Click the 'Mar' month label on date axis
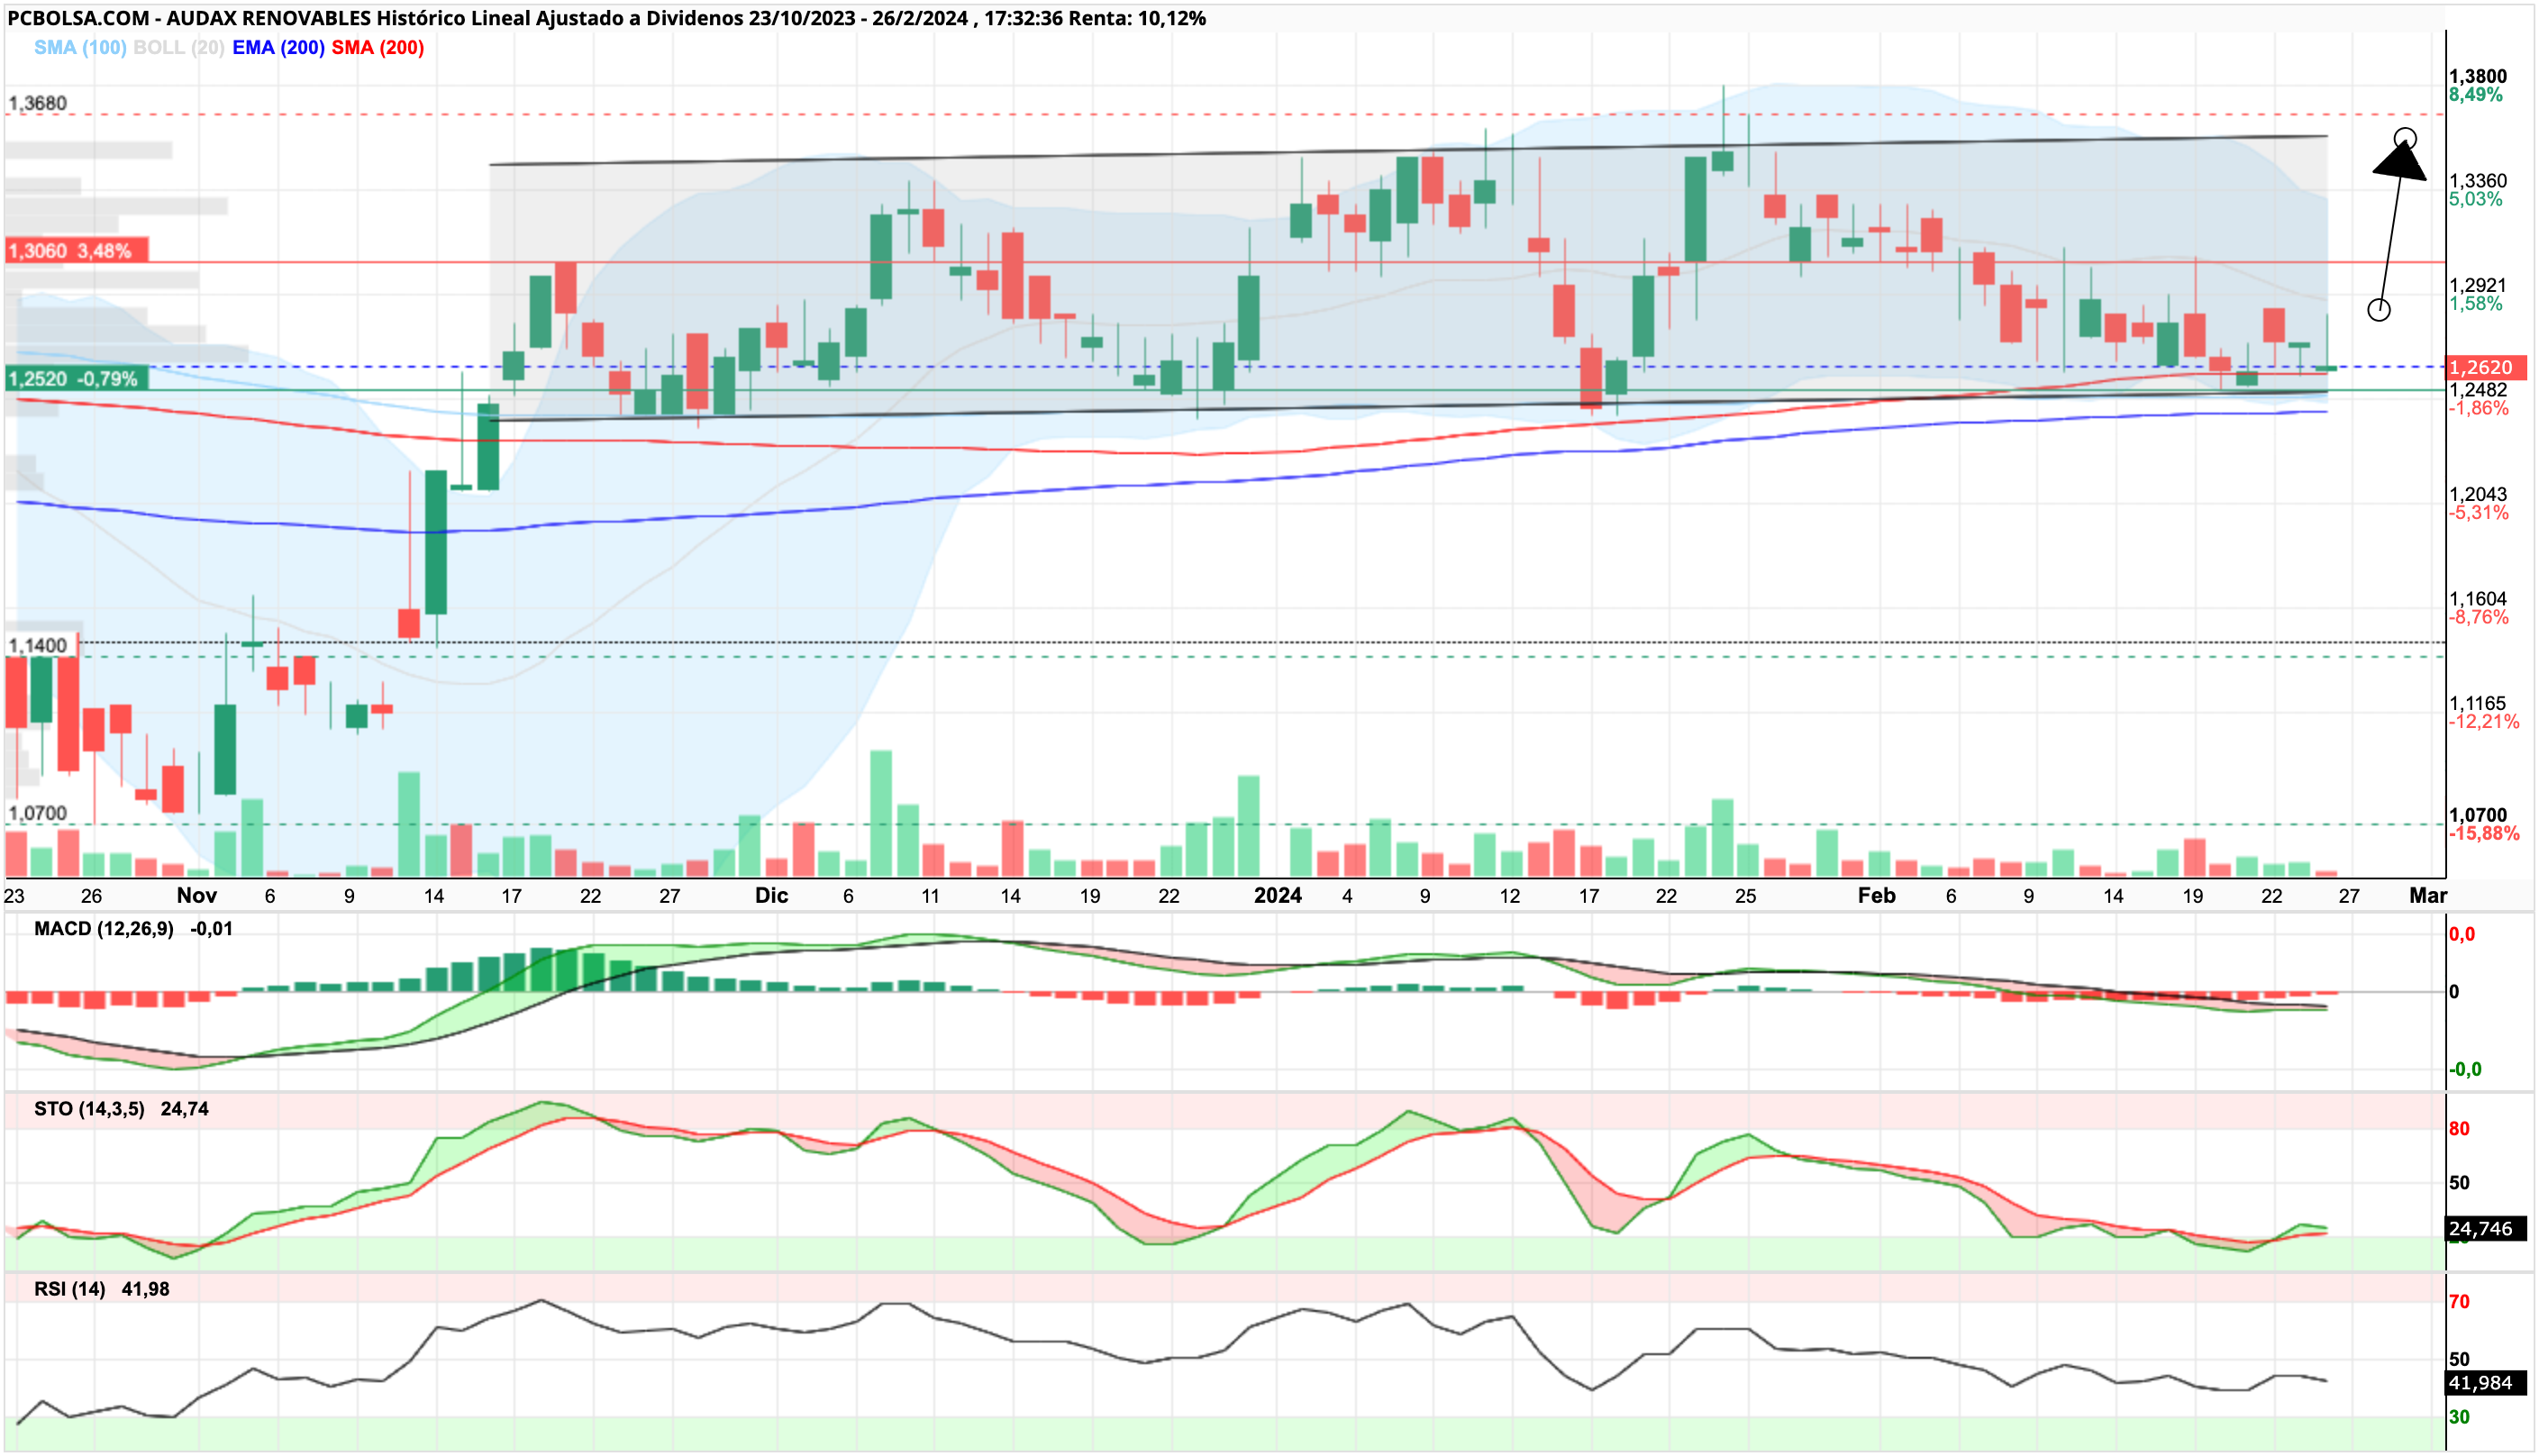 2427,896
